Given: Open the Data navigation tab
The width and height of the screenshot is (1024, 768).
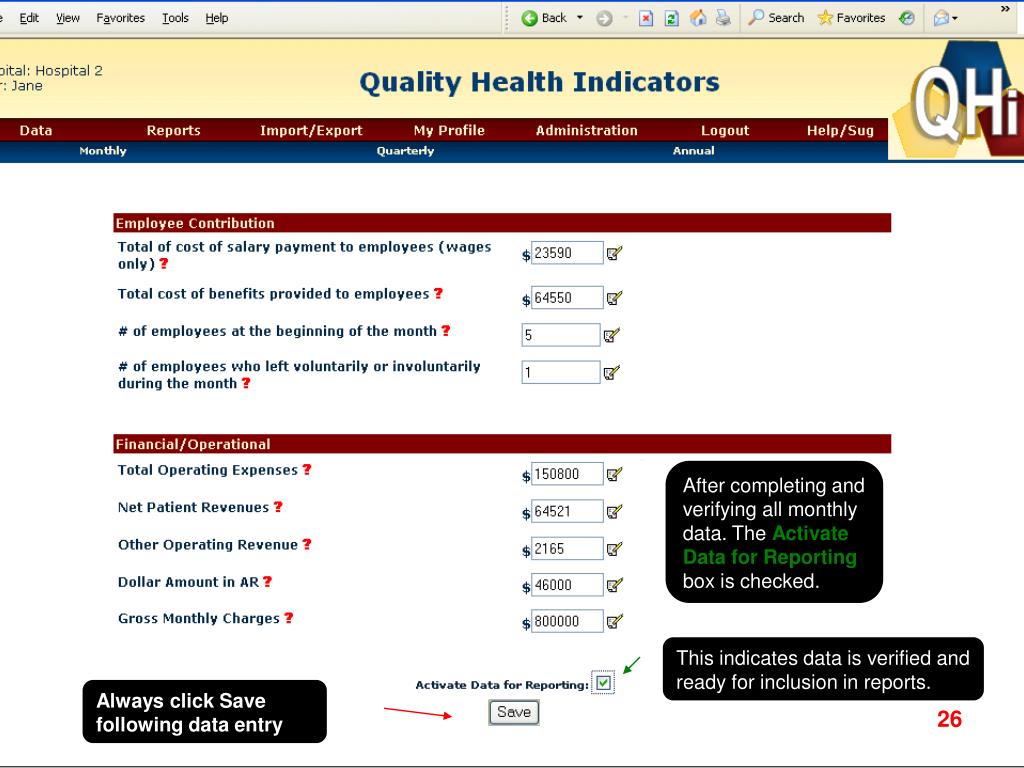Looking at the screenshot, I should click(36, 130).
